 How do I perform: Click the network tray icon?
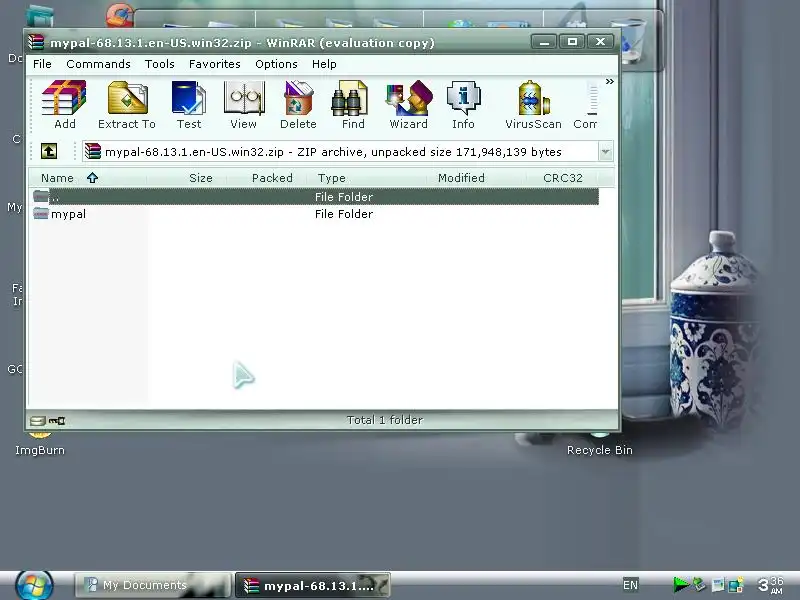[x=735, y=585]
